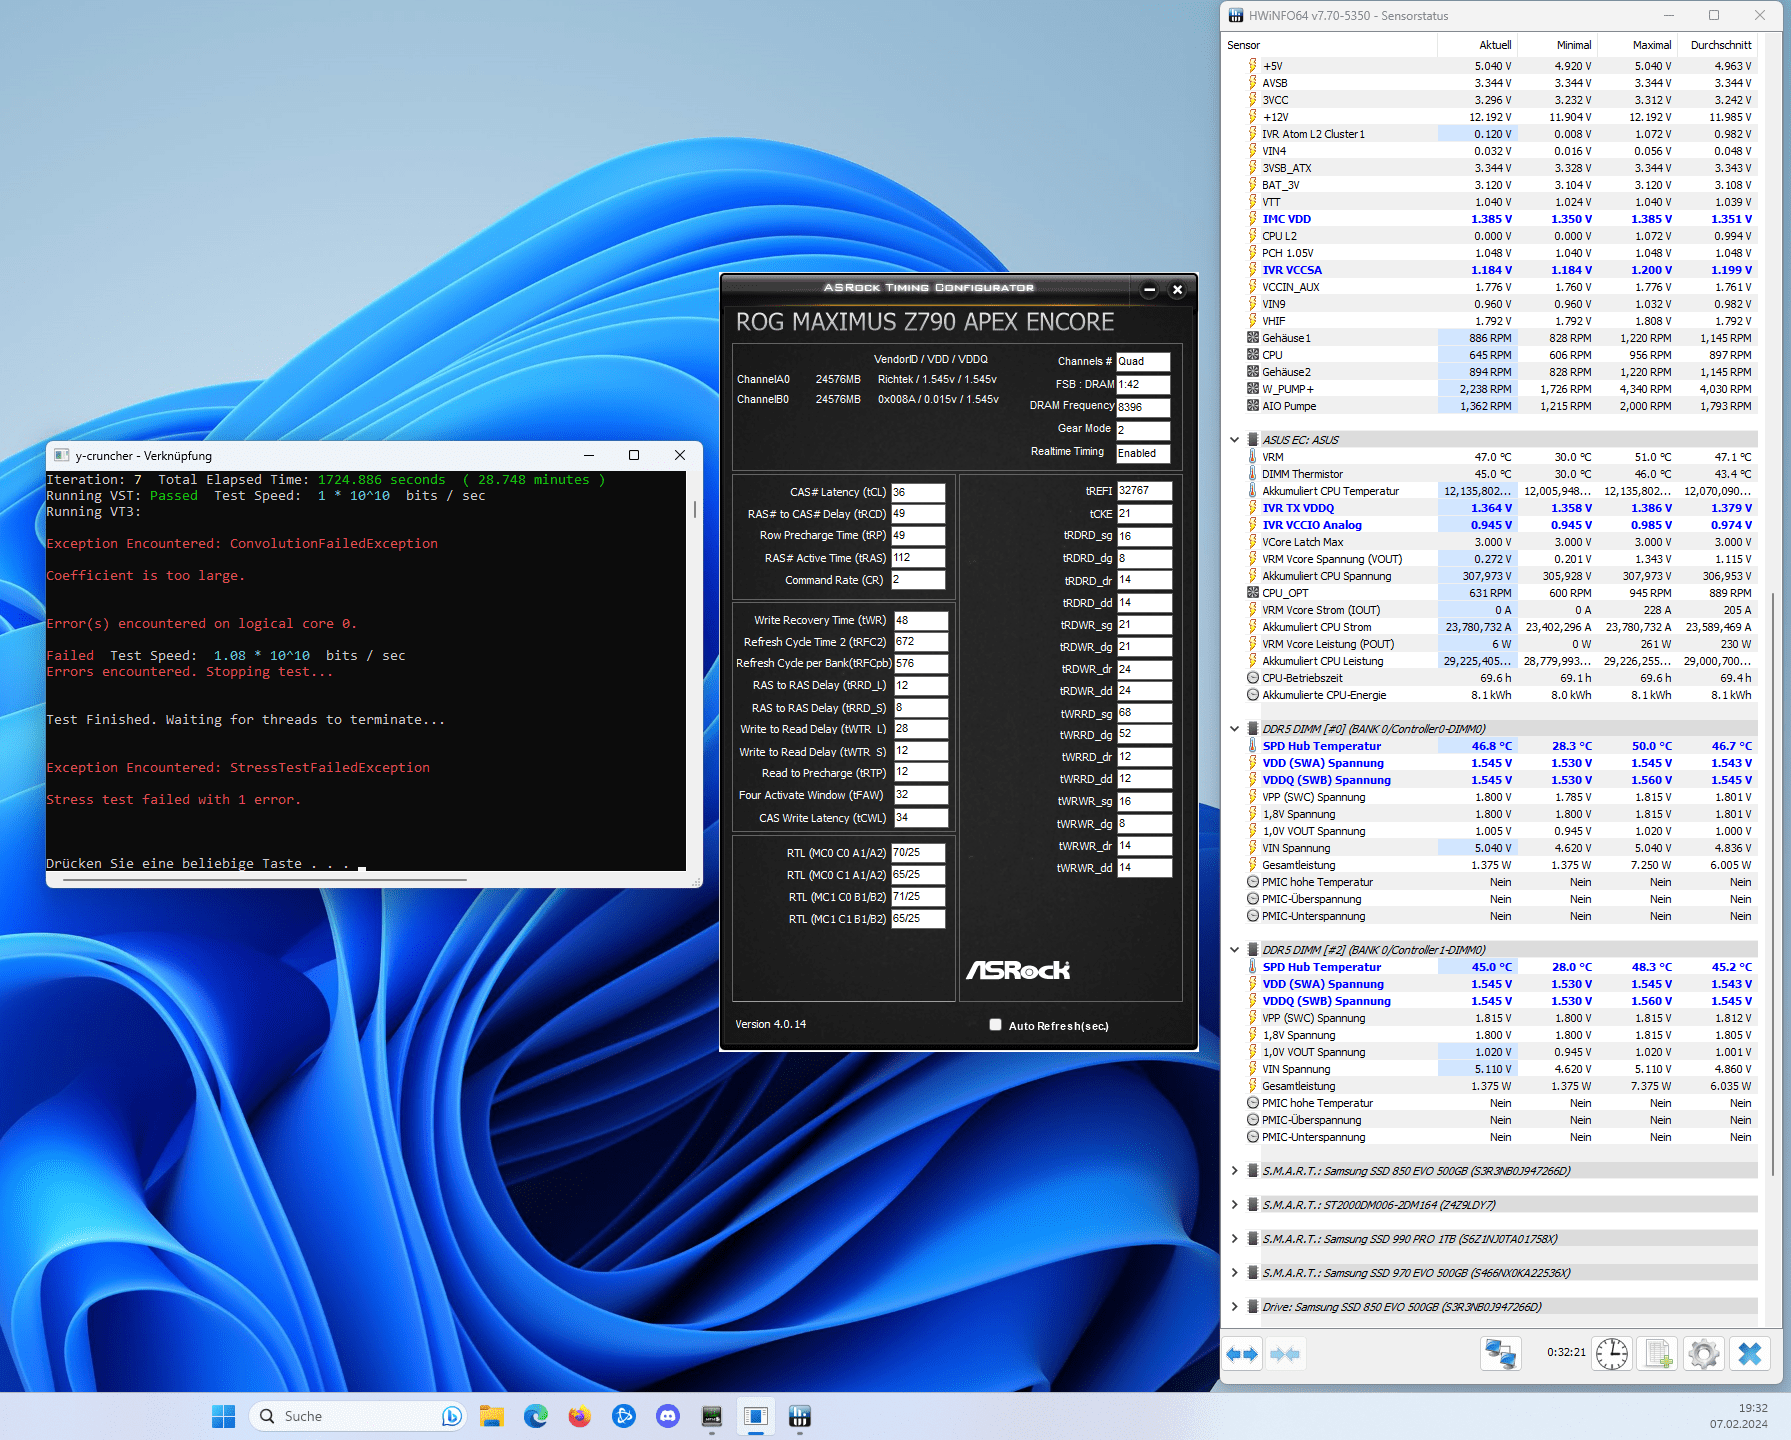Collapse the DDR5 DIMM [#0] sensor group
1791x1440 pixels.
point(1234,729)
